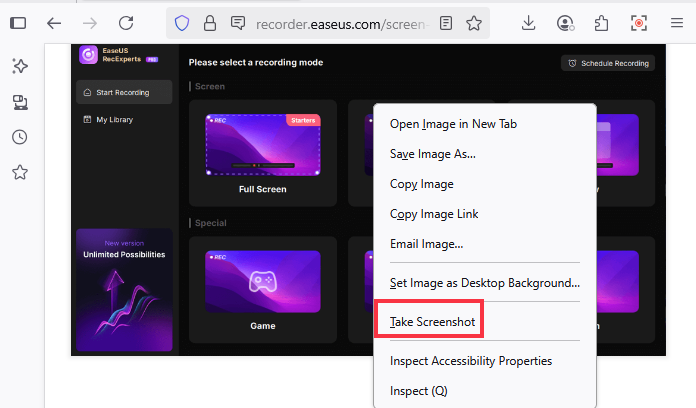Open the Extensions puzzle icon
The width and height of the screenshot is (696, 408).
pos(601,23)
